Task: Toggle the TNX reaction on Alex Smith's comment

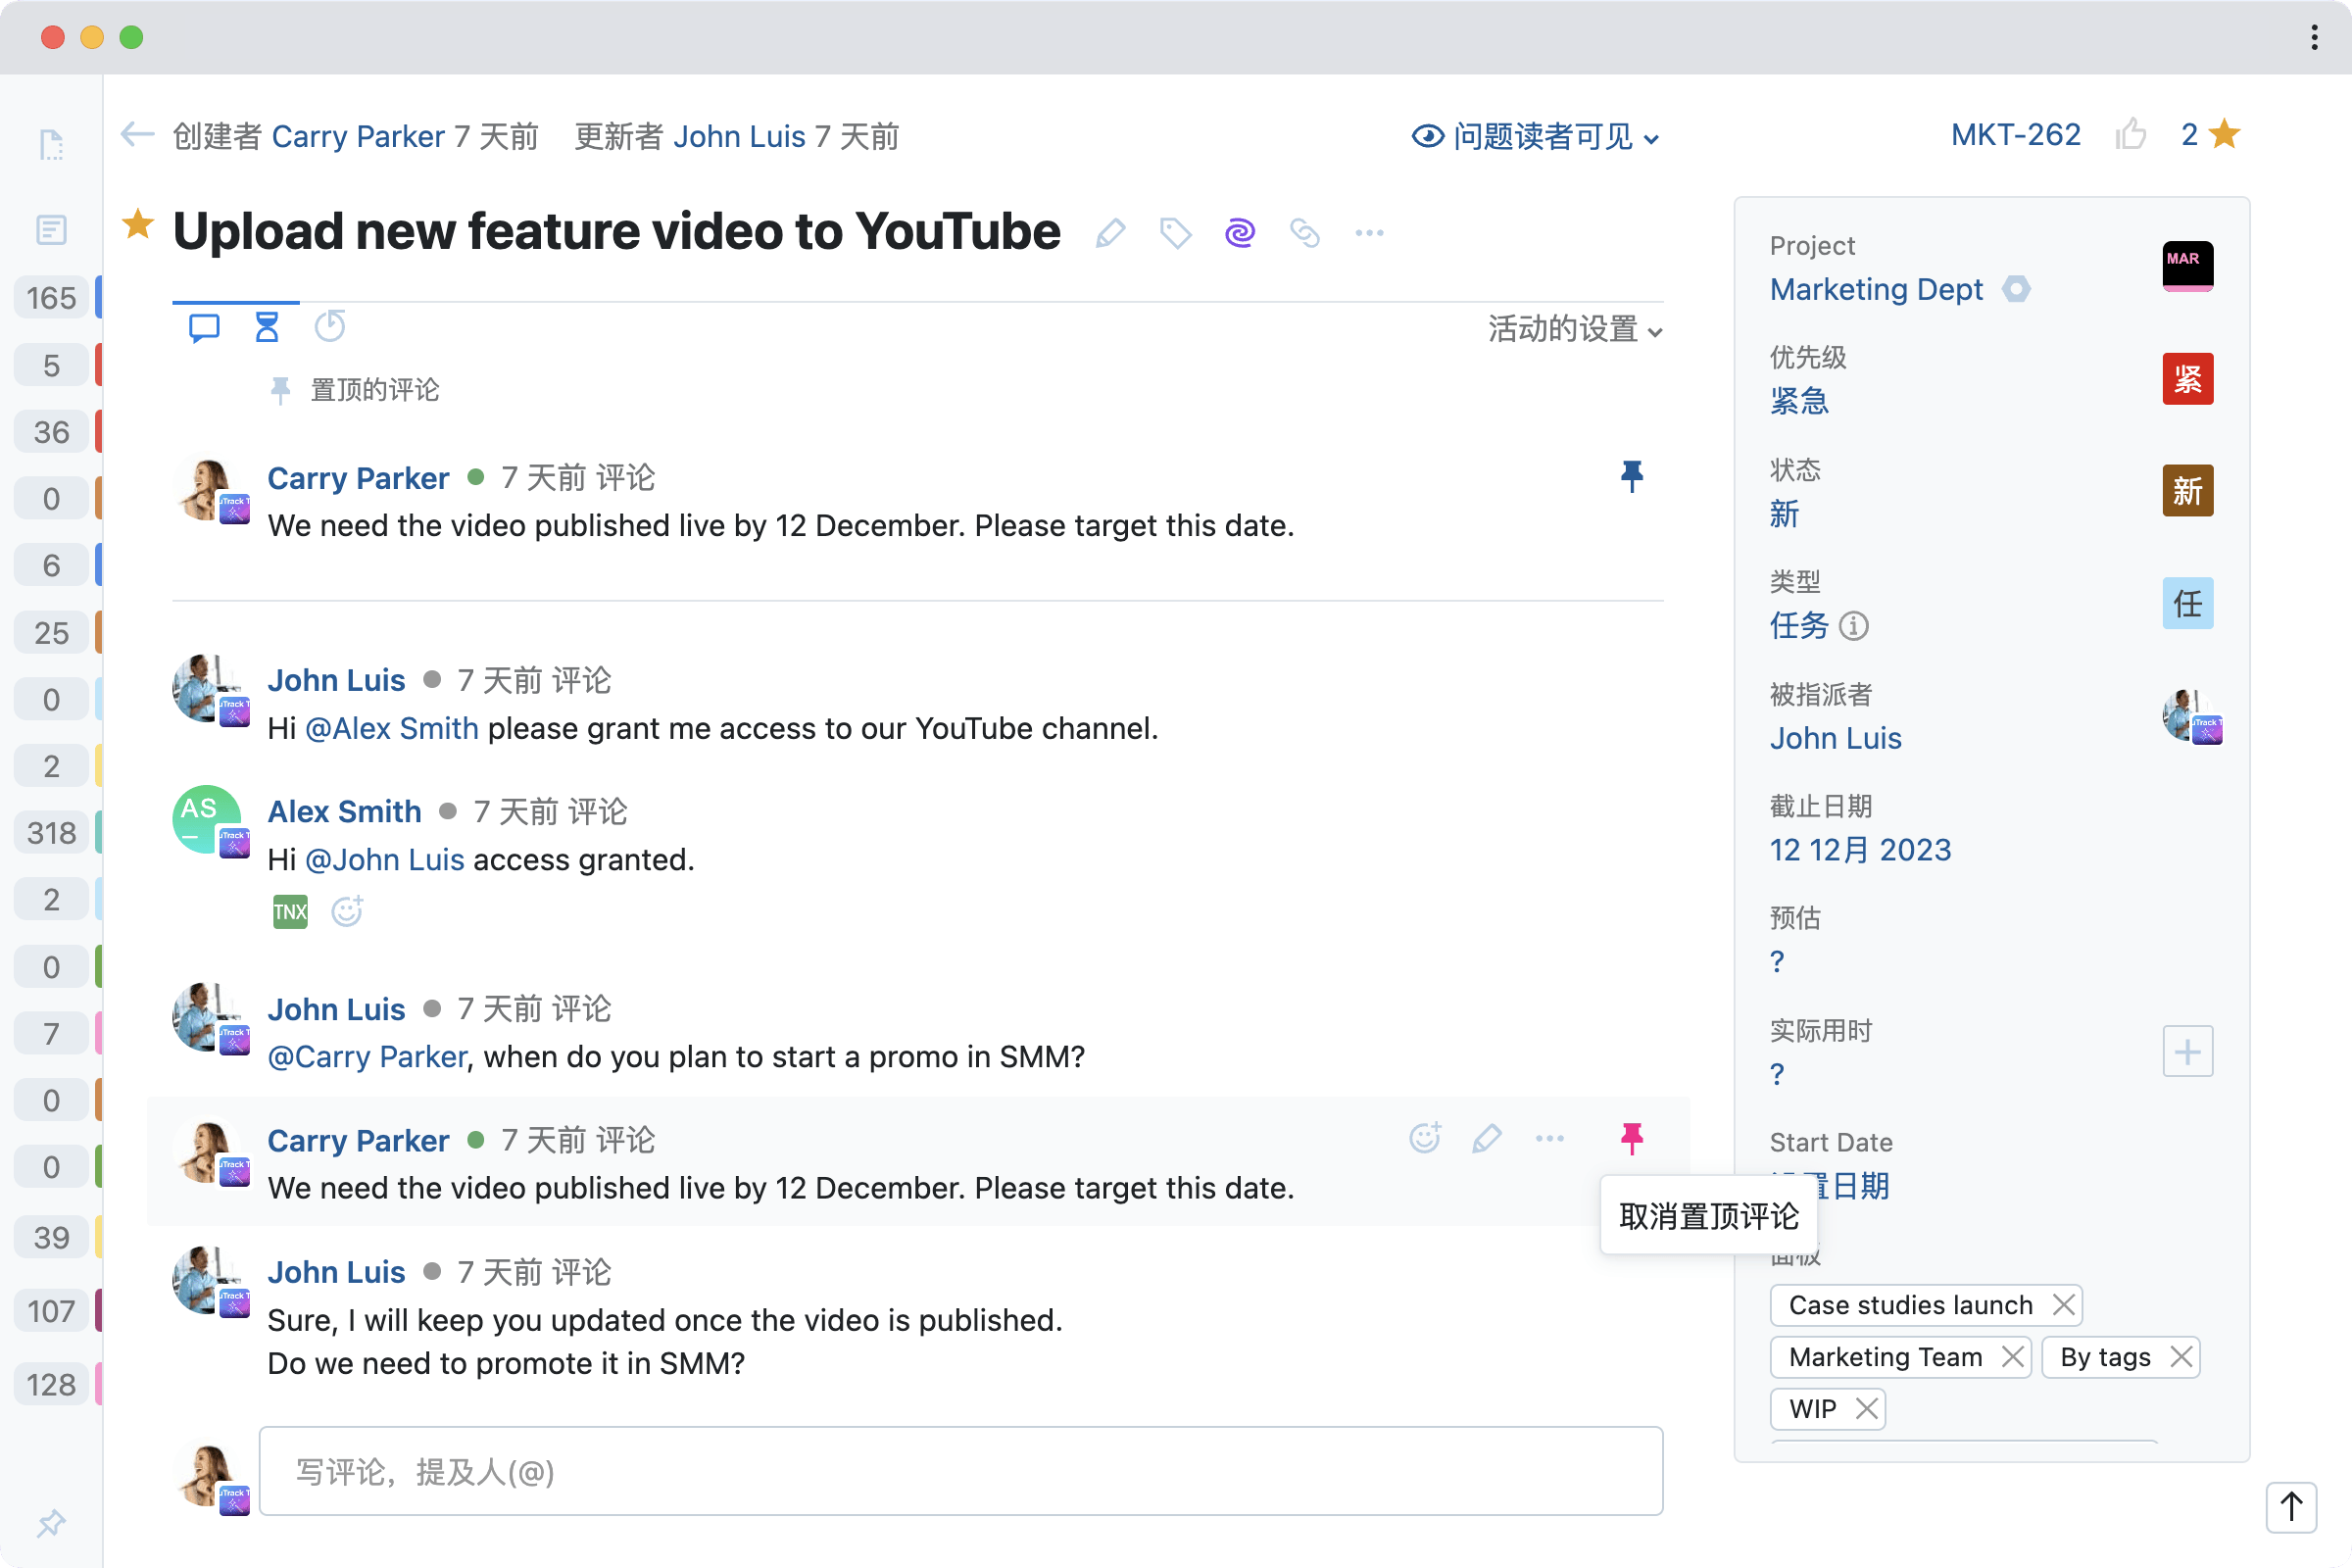Action: [288, 911]
